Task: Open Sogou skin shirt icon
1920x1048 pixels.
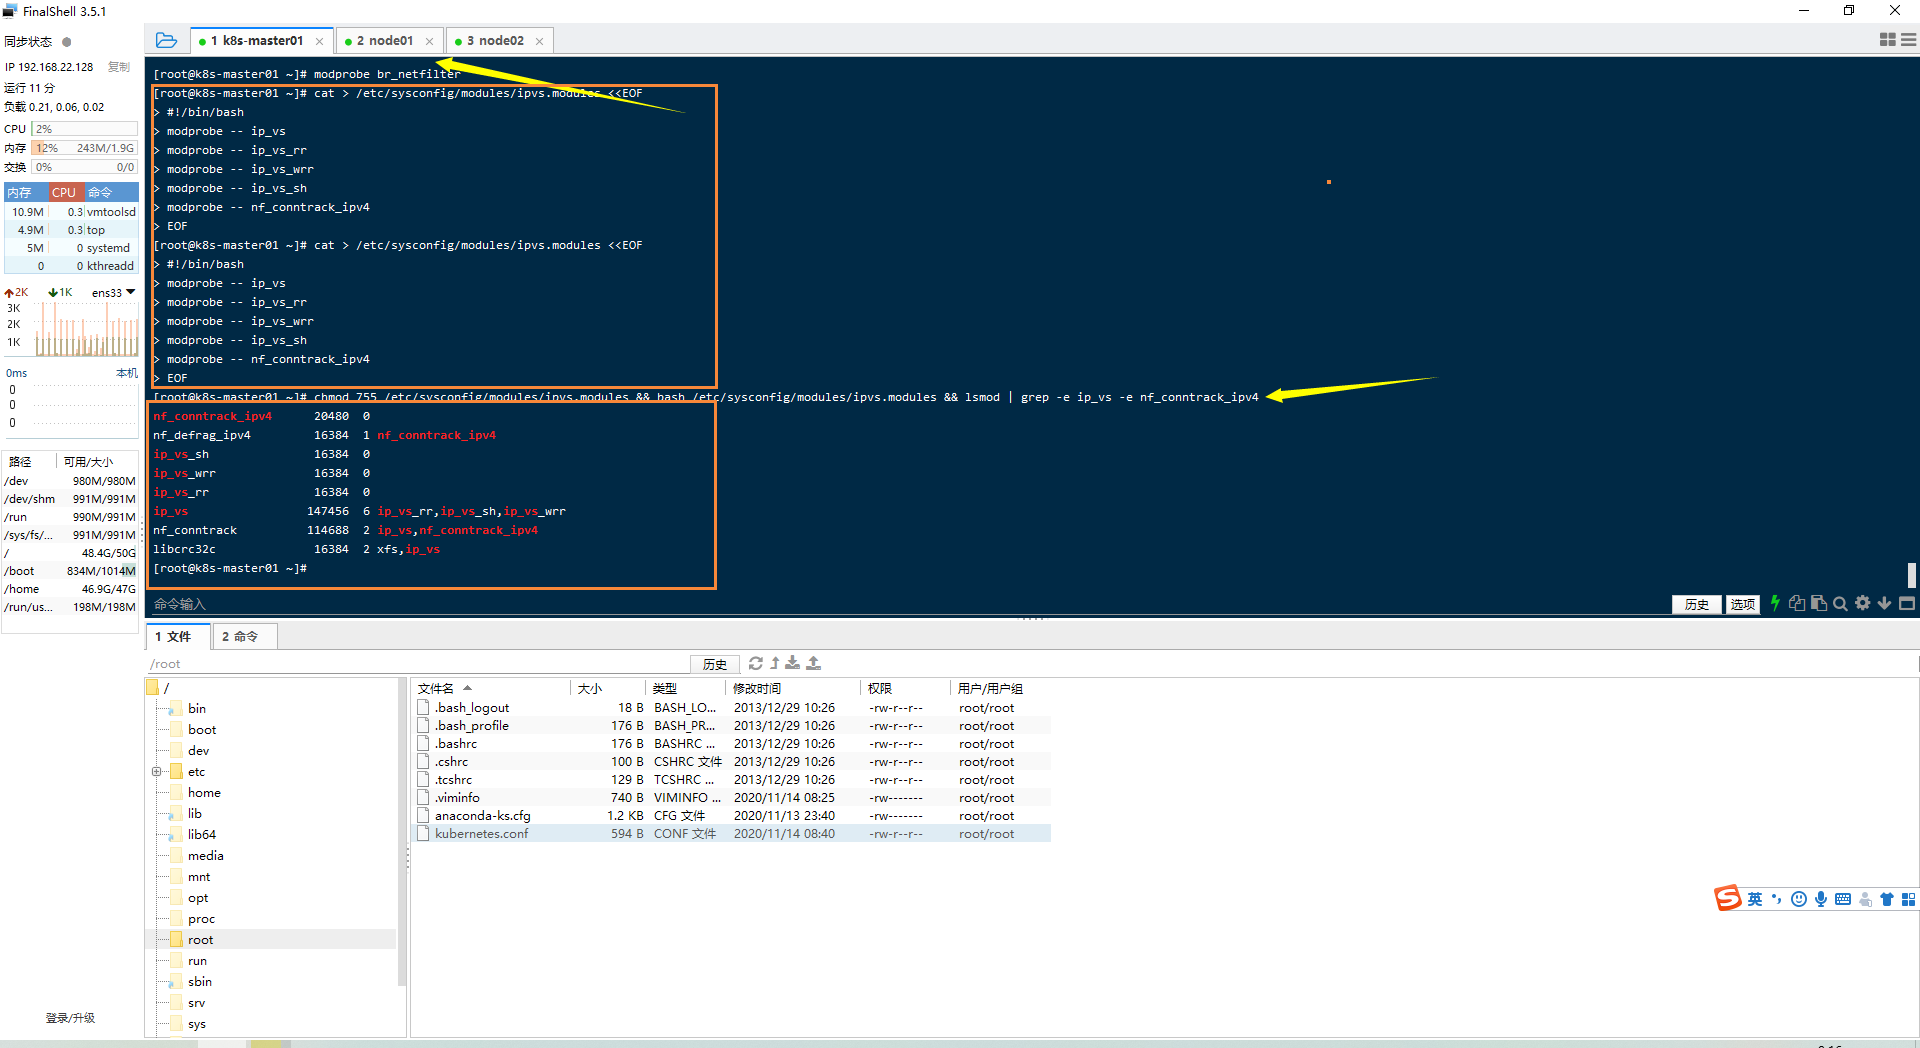Action: (x=1887, y=899)
